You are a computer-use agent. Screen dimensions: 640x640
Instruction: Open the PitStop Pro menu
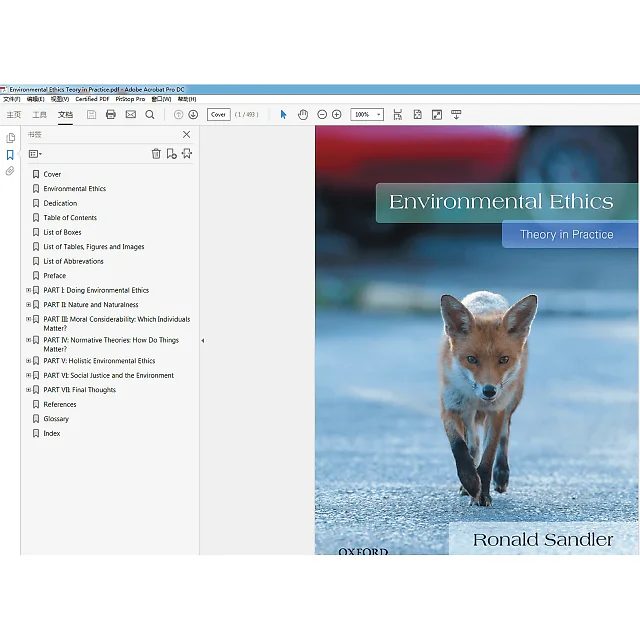point(130,99)
